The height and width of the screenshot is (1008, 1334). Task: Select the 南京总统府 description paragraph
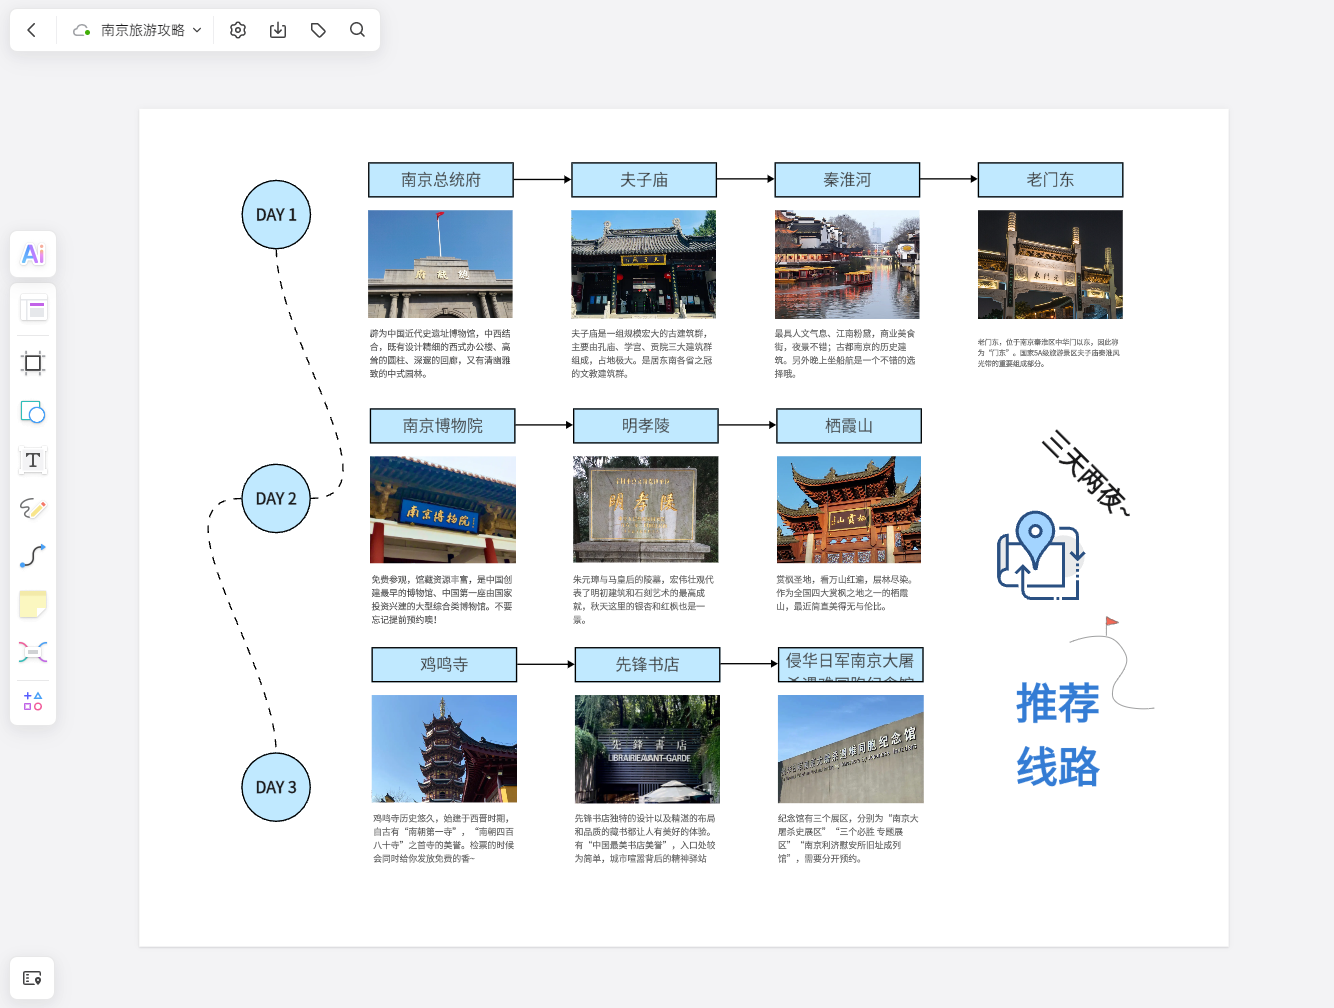click(x=440, y=354)
